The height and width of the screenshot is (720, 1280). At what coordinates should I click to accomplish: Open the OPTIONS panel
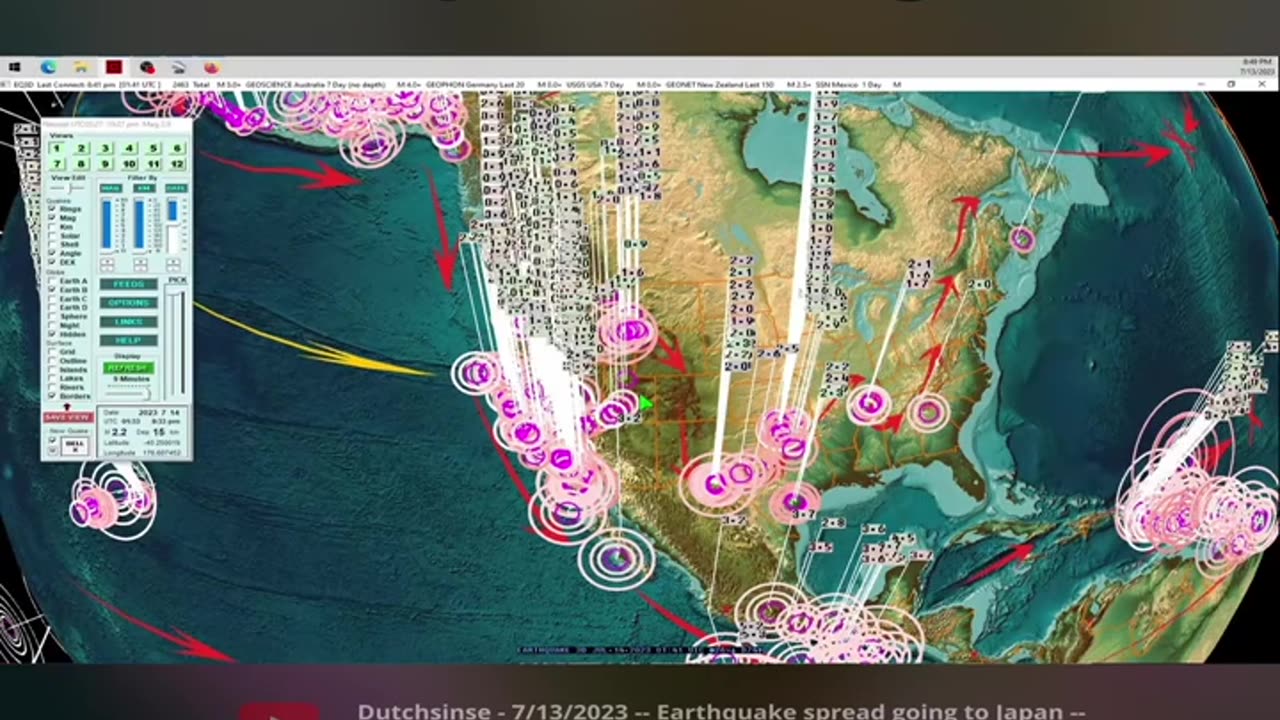pos(128,303)
